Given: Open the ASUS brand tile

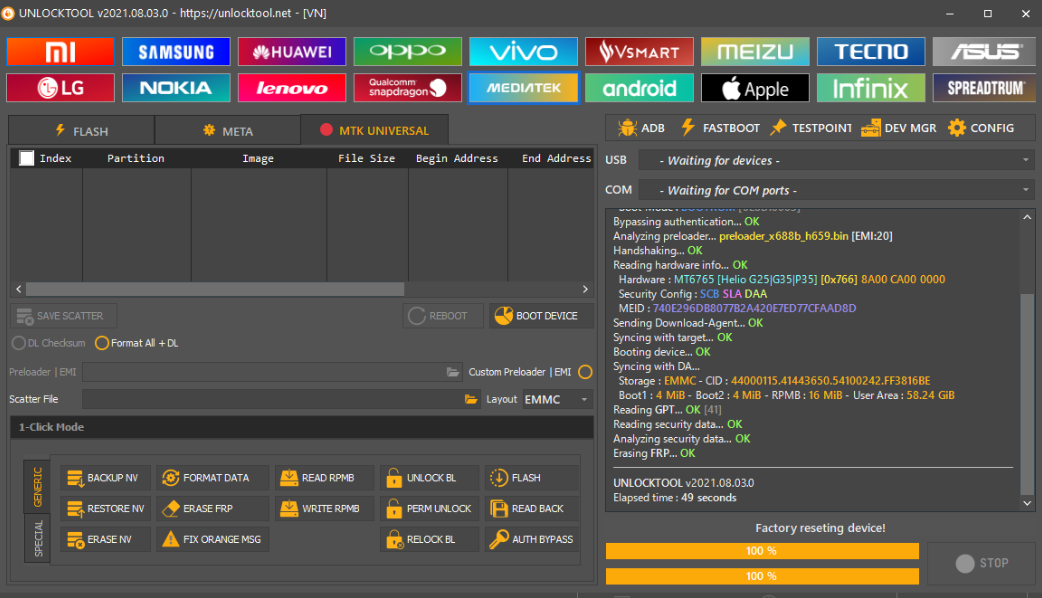Looking at the screenshot, I should point(986,52).
